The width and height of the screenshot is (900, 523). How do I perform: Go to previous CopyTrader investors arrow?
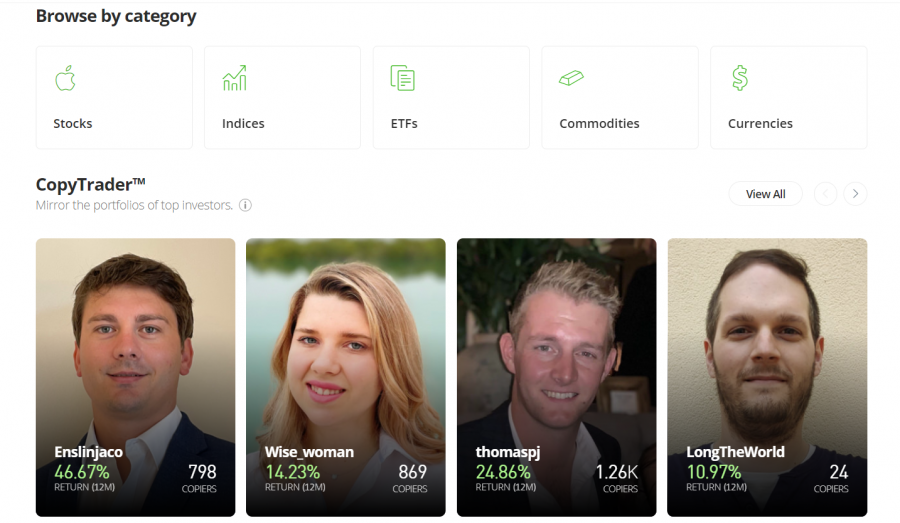[825, 194]
